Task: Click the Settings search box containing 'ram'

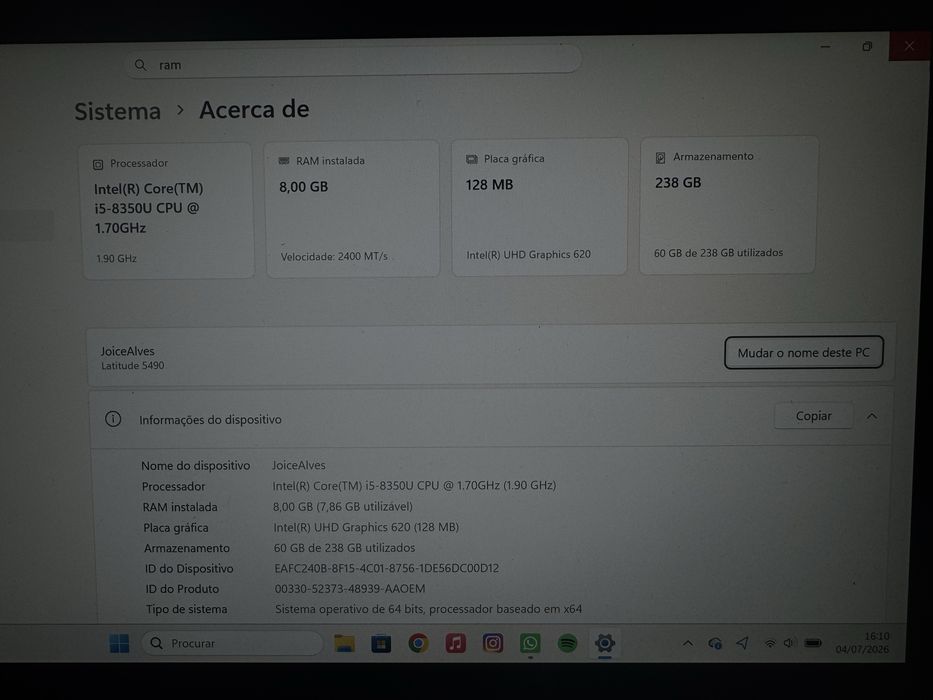Action: (x=353, y=62)
